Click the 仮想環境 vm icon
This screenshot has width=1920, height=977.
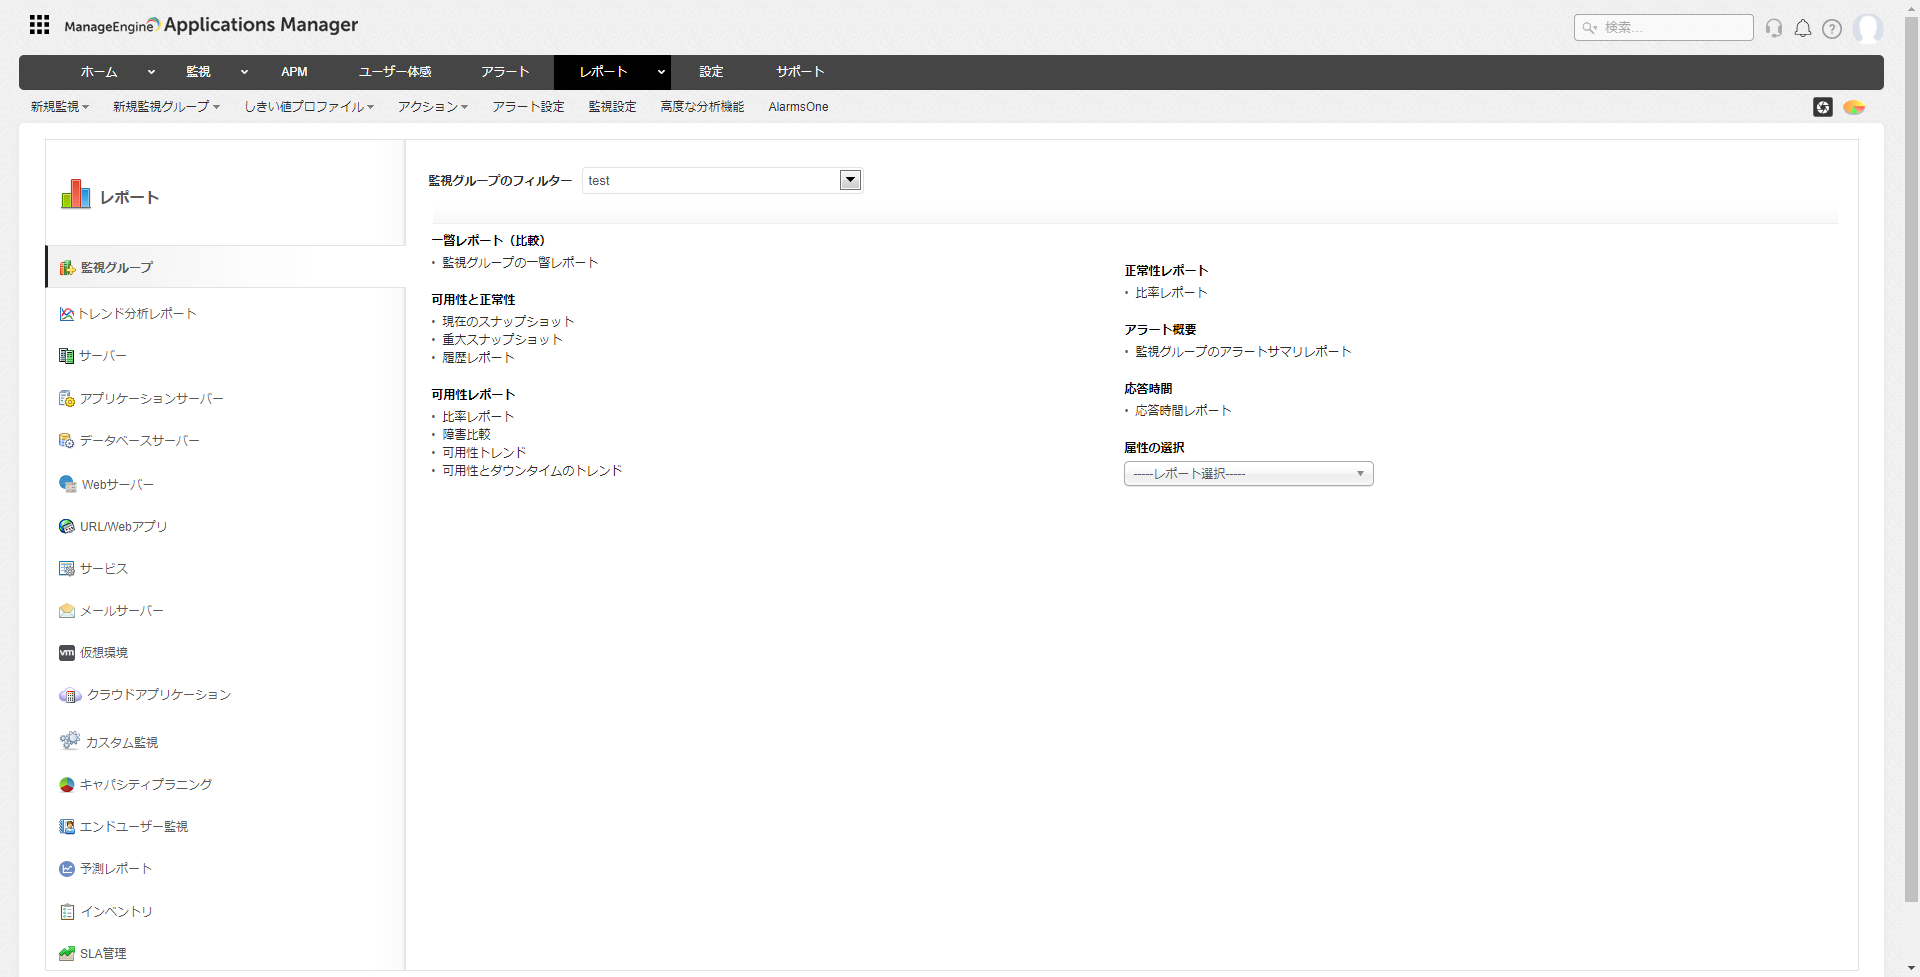point(67,653)
